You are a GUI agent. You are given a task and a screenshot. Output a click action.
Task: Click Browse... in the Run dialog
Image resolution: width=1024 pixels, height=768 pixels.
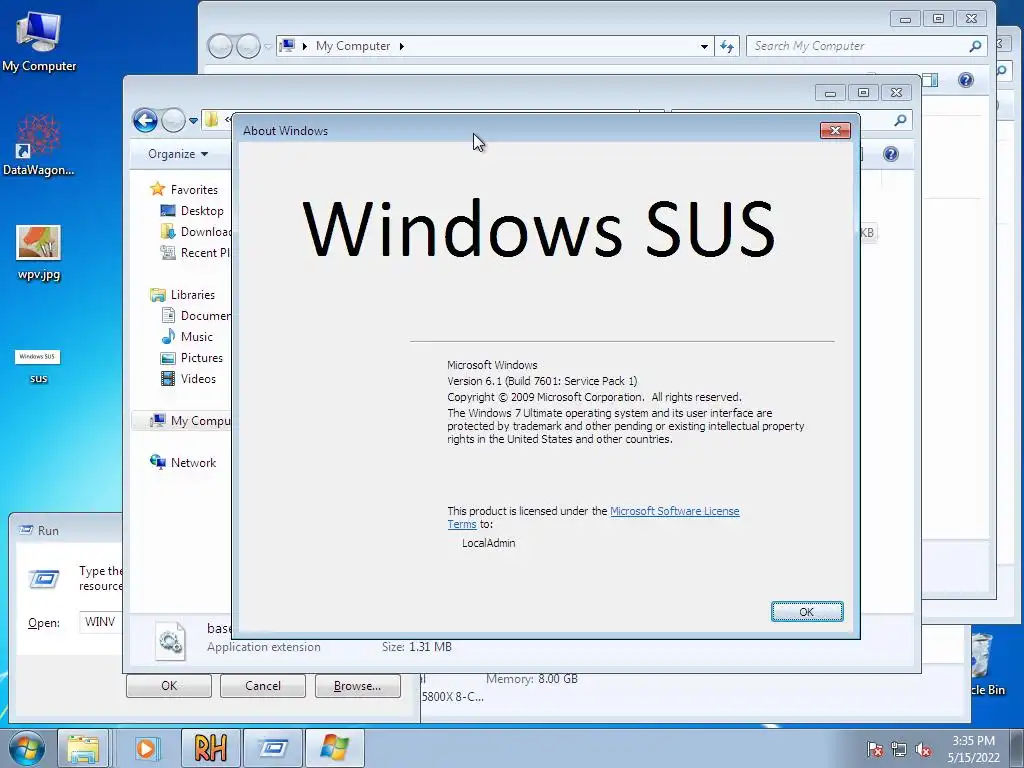(357, 686)
